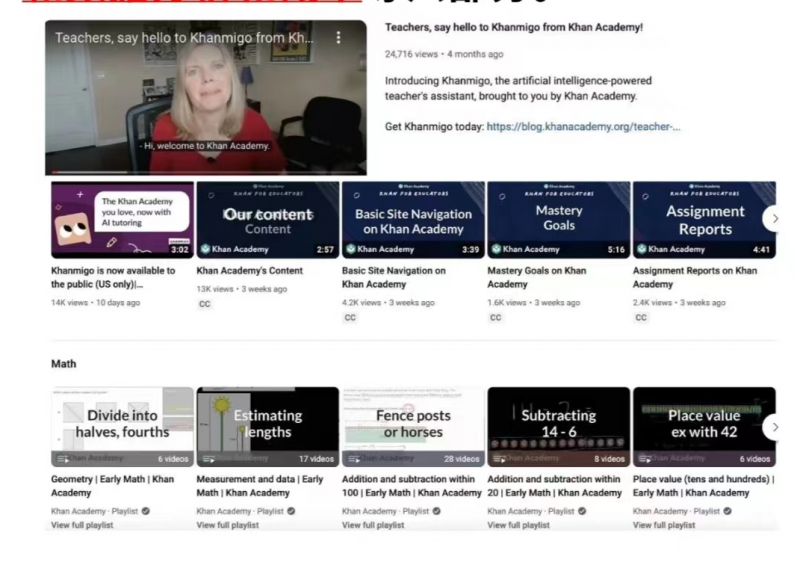Click the CC badge under Basic Site Navigation
The height and width of the screenshot is (565, 800).
pos(350,317)
